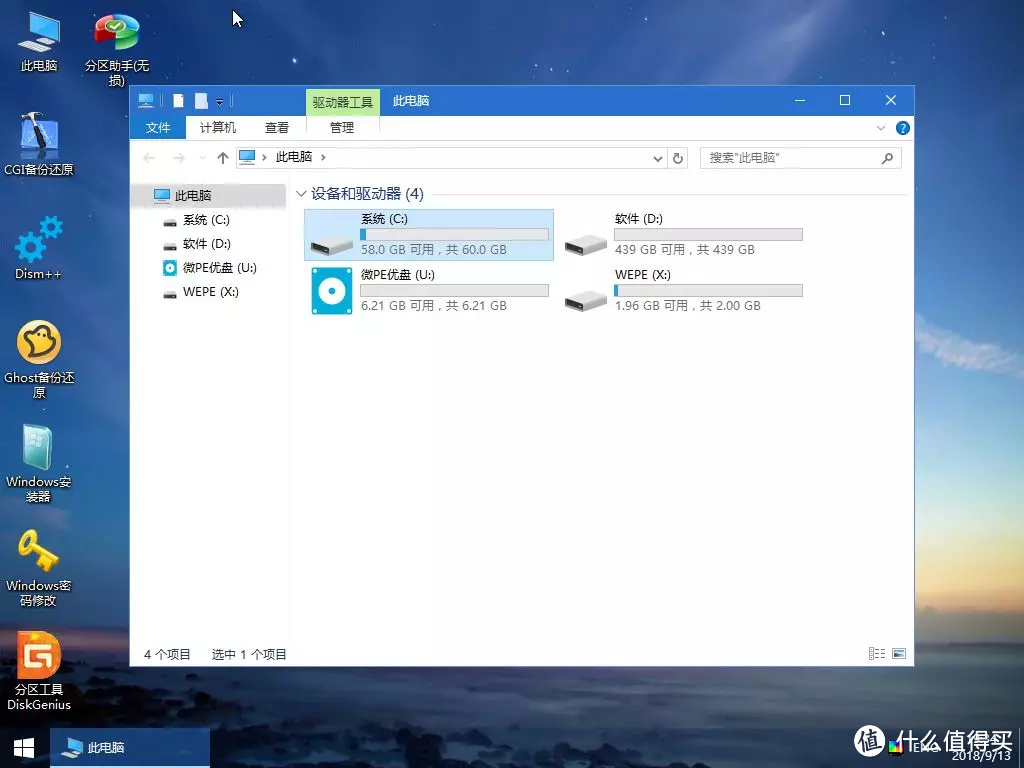Screen dimensions: 1024x768
Task: Open 此电脑 desktop icon
Action: [x=38, y=30]
